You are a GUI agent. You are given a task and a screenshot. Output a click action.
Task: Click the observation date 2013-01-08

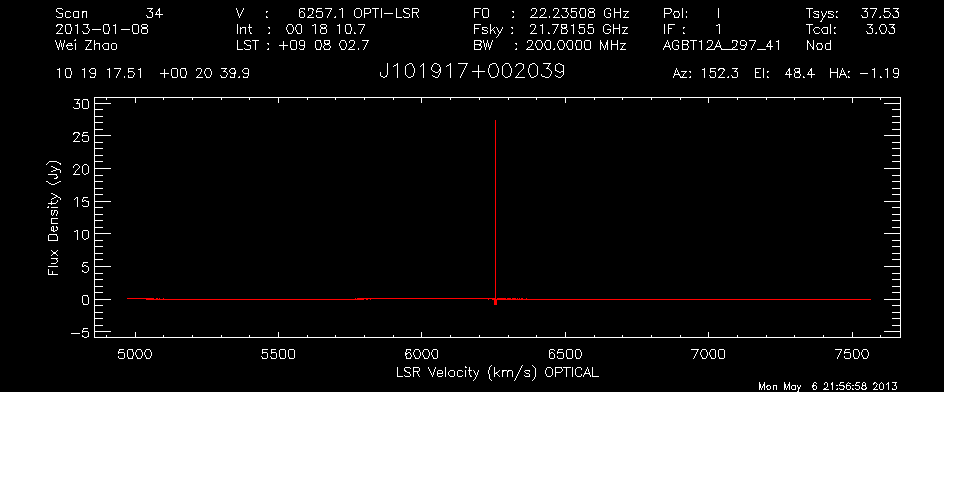(x=102, y=29)
